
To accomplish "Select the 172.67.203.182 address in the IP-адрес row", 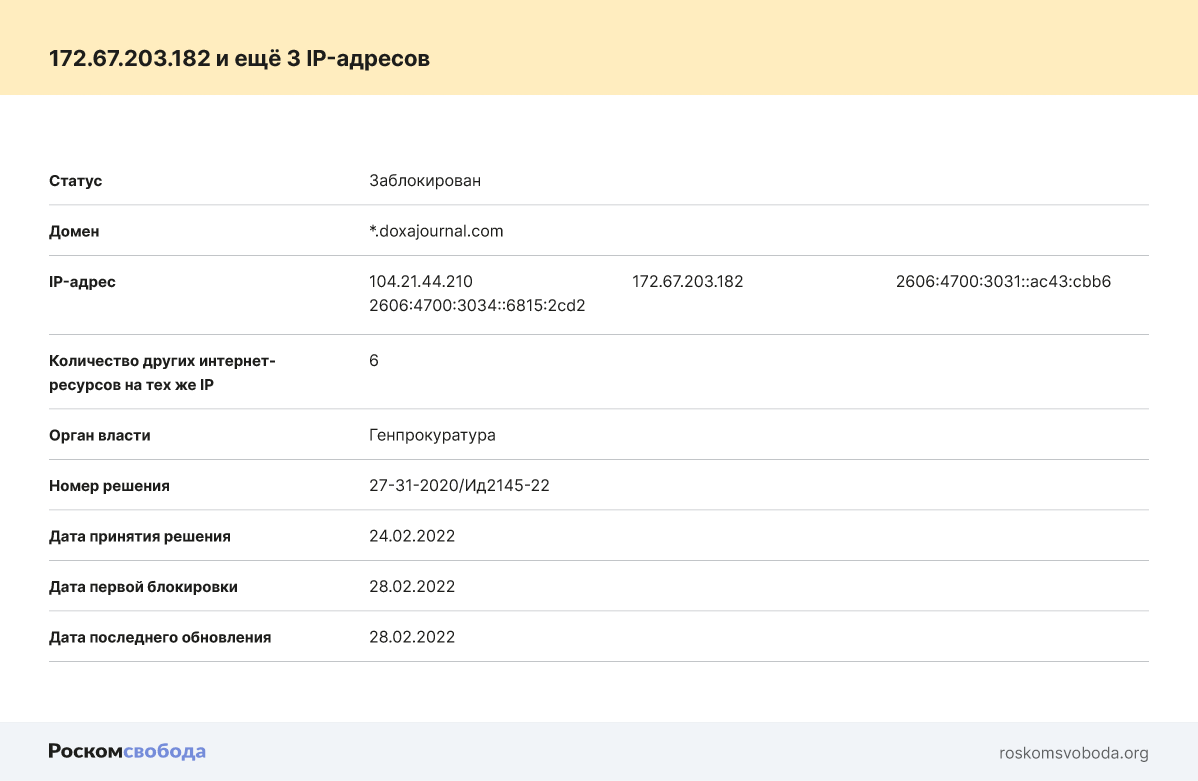I will (x=688, y=282).
